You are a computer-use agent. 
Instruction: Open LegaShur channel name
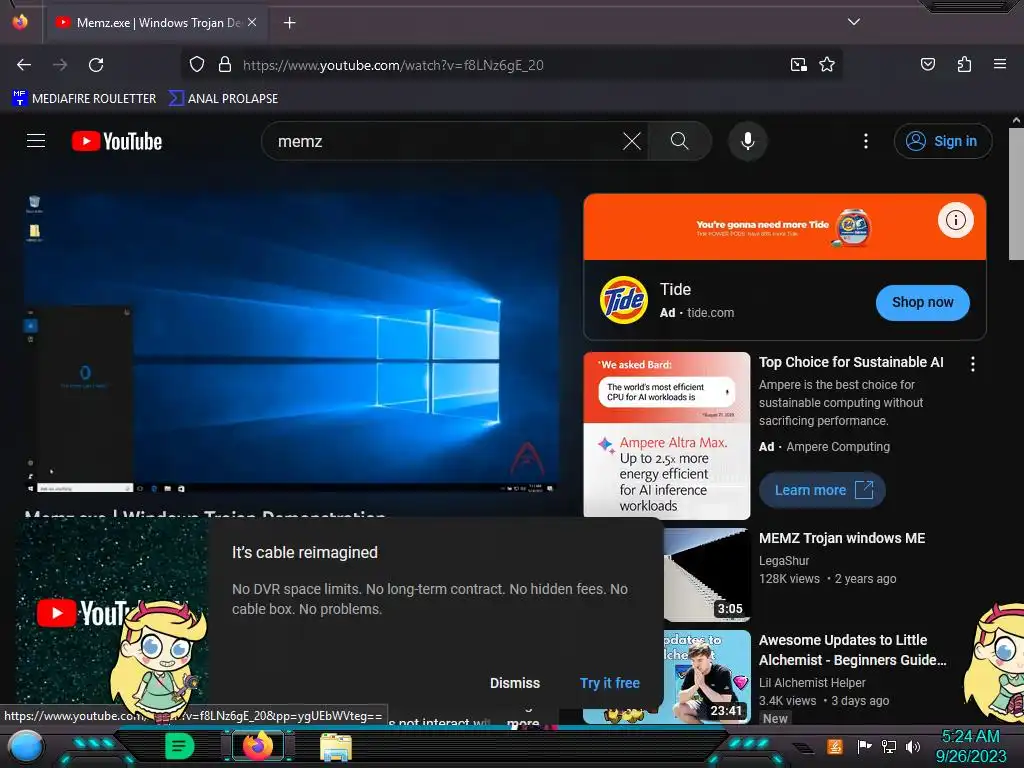pos(784,560)
